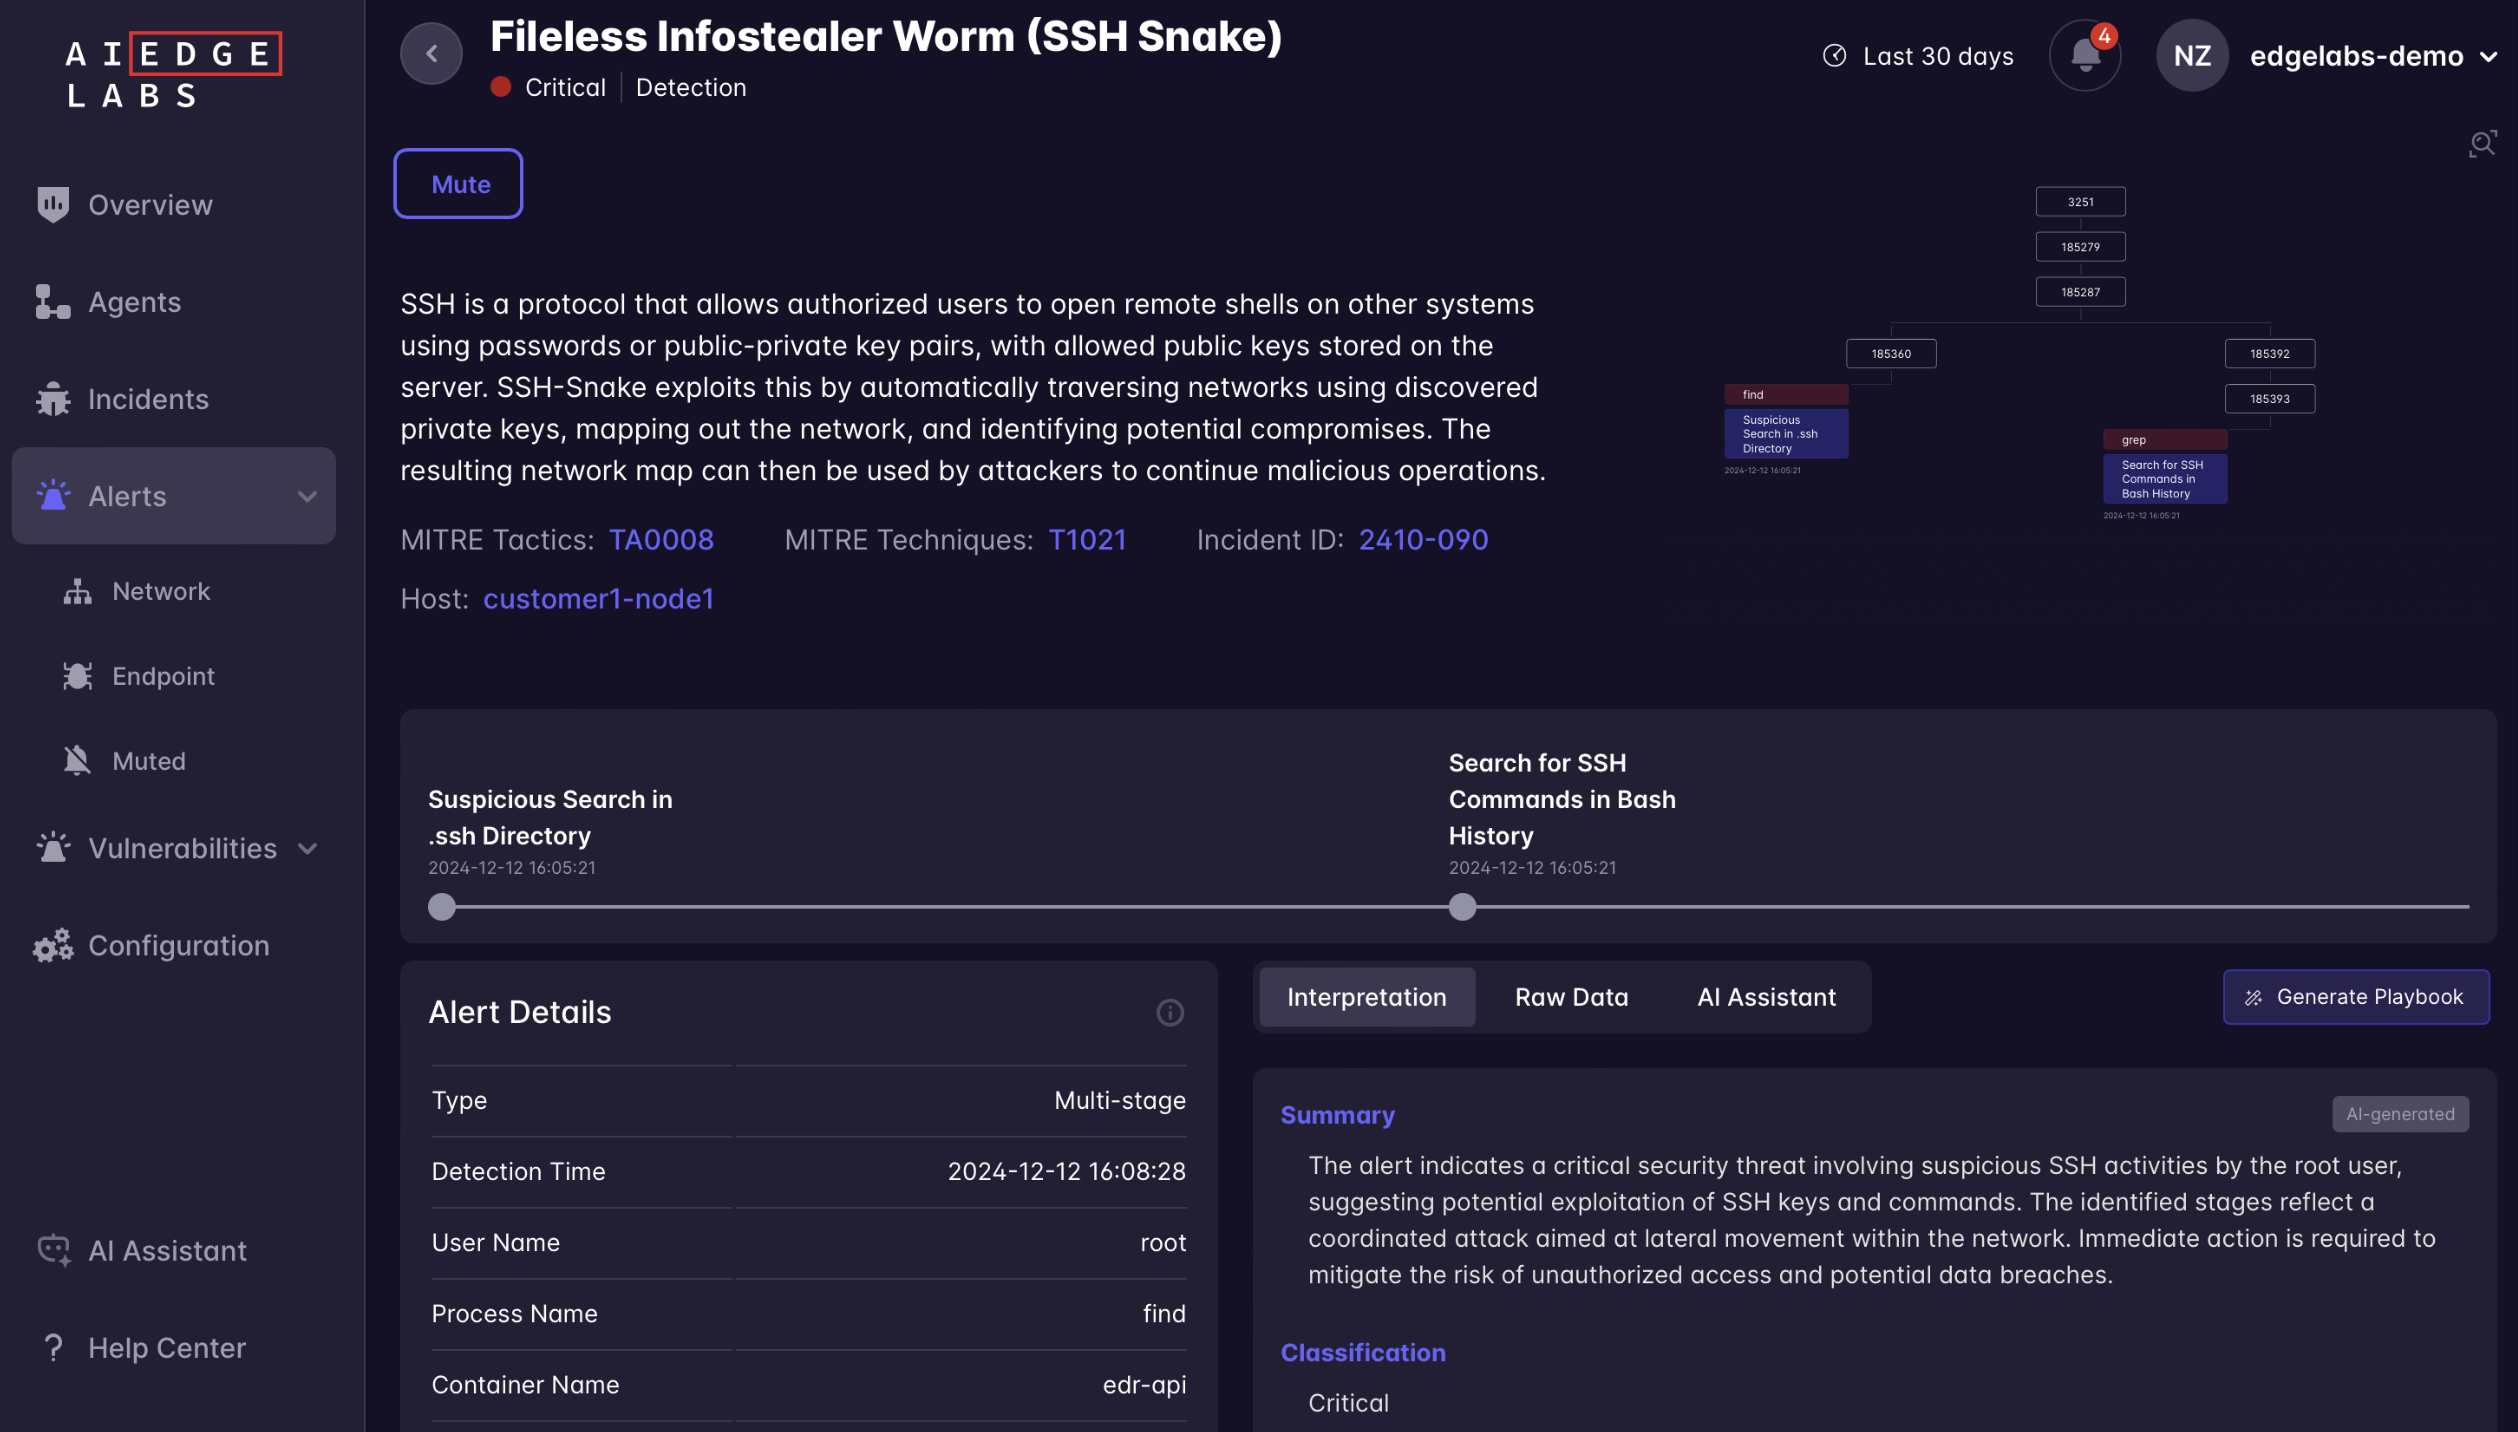
Task: Click the red Critical severity dot
Action: (501, 87)
